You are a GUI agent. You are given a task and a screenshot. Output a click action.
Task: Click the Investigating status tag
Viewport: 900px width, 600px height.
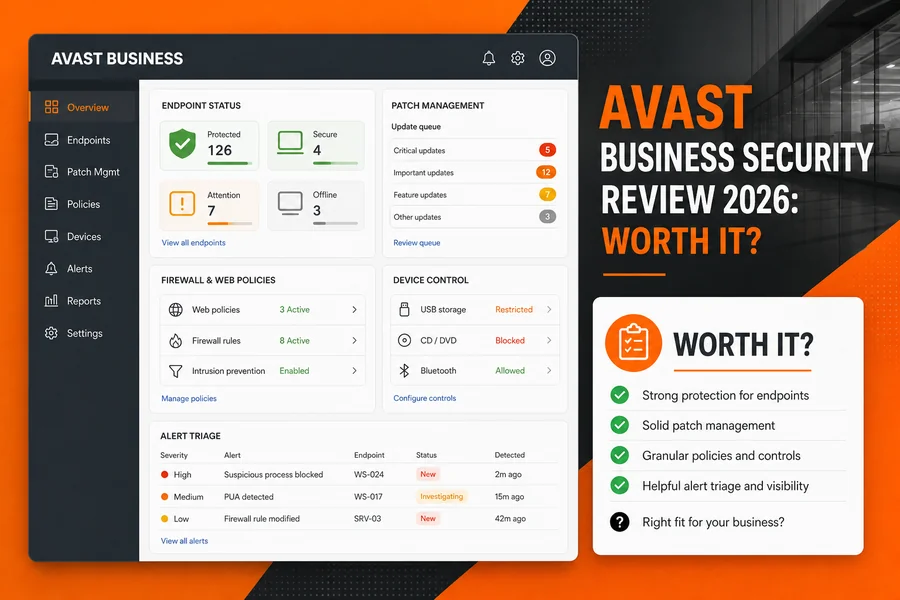click(441, 496)
